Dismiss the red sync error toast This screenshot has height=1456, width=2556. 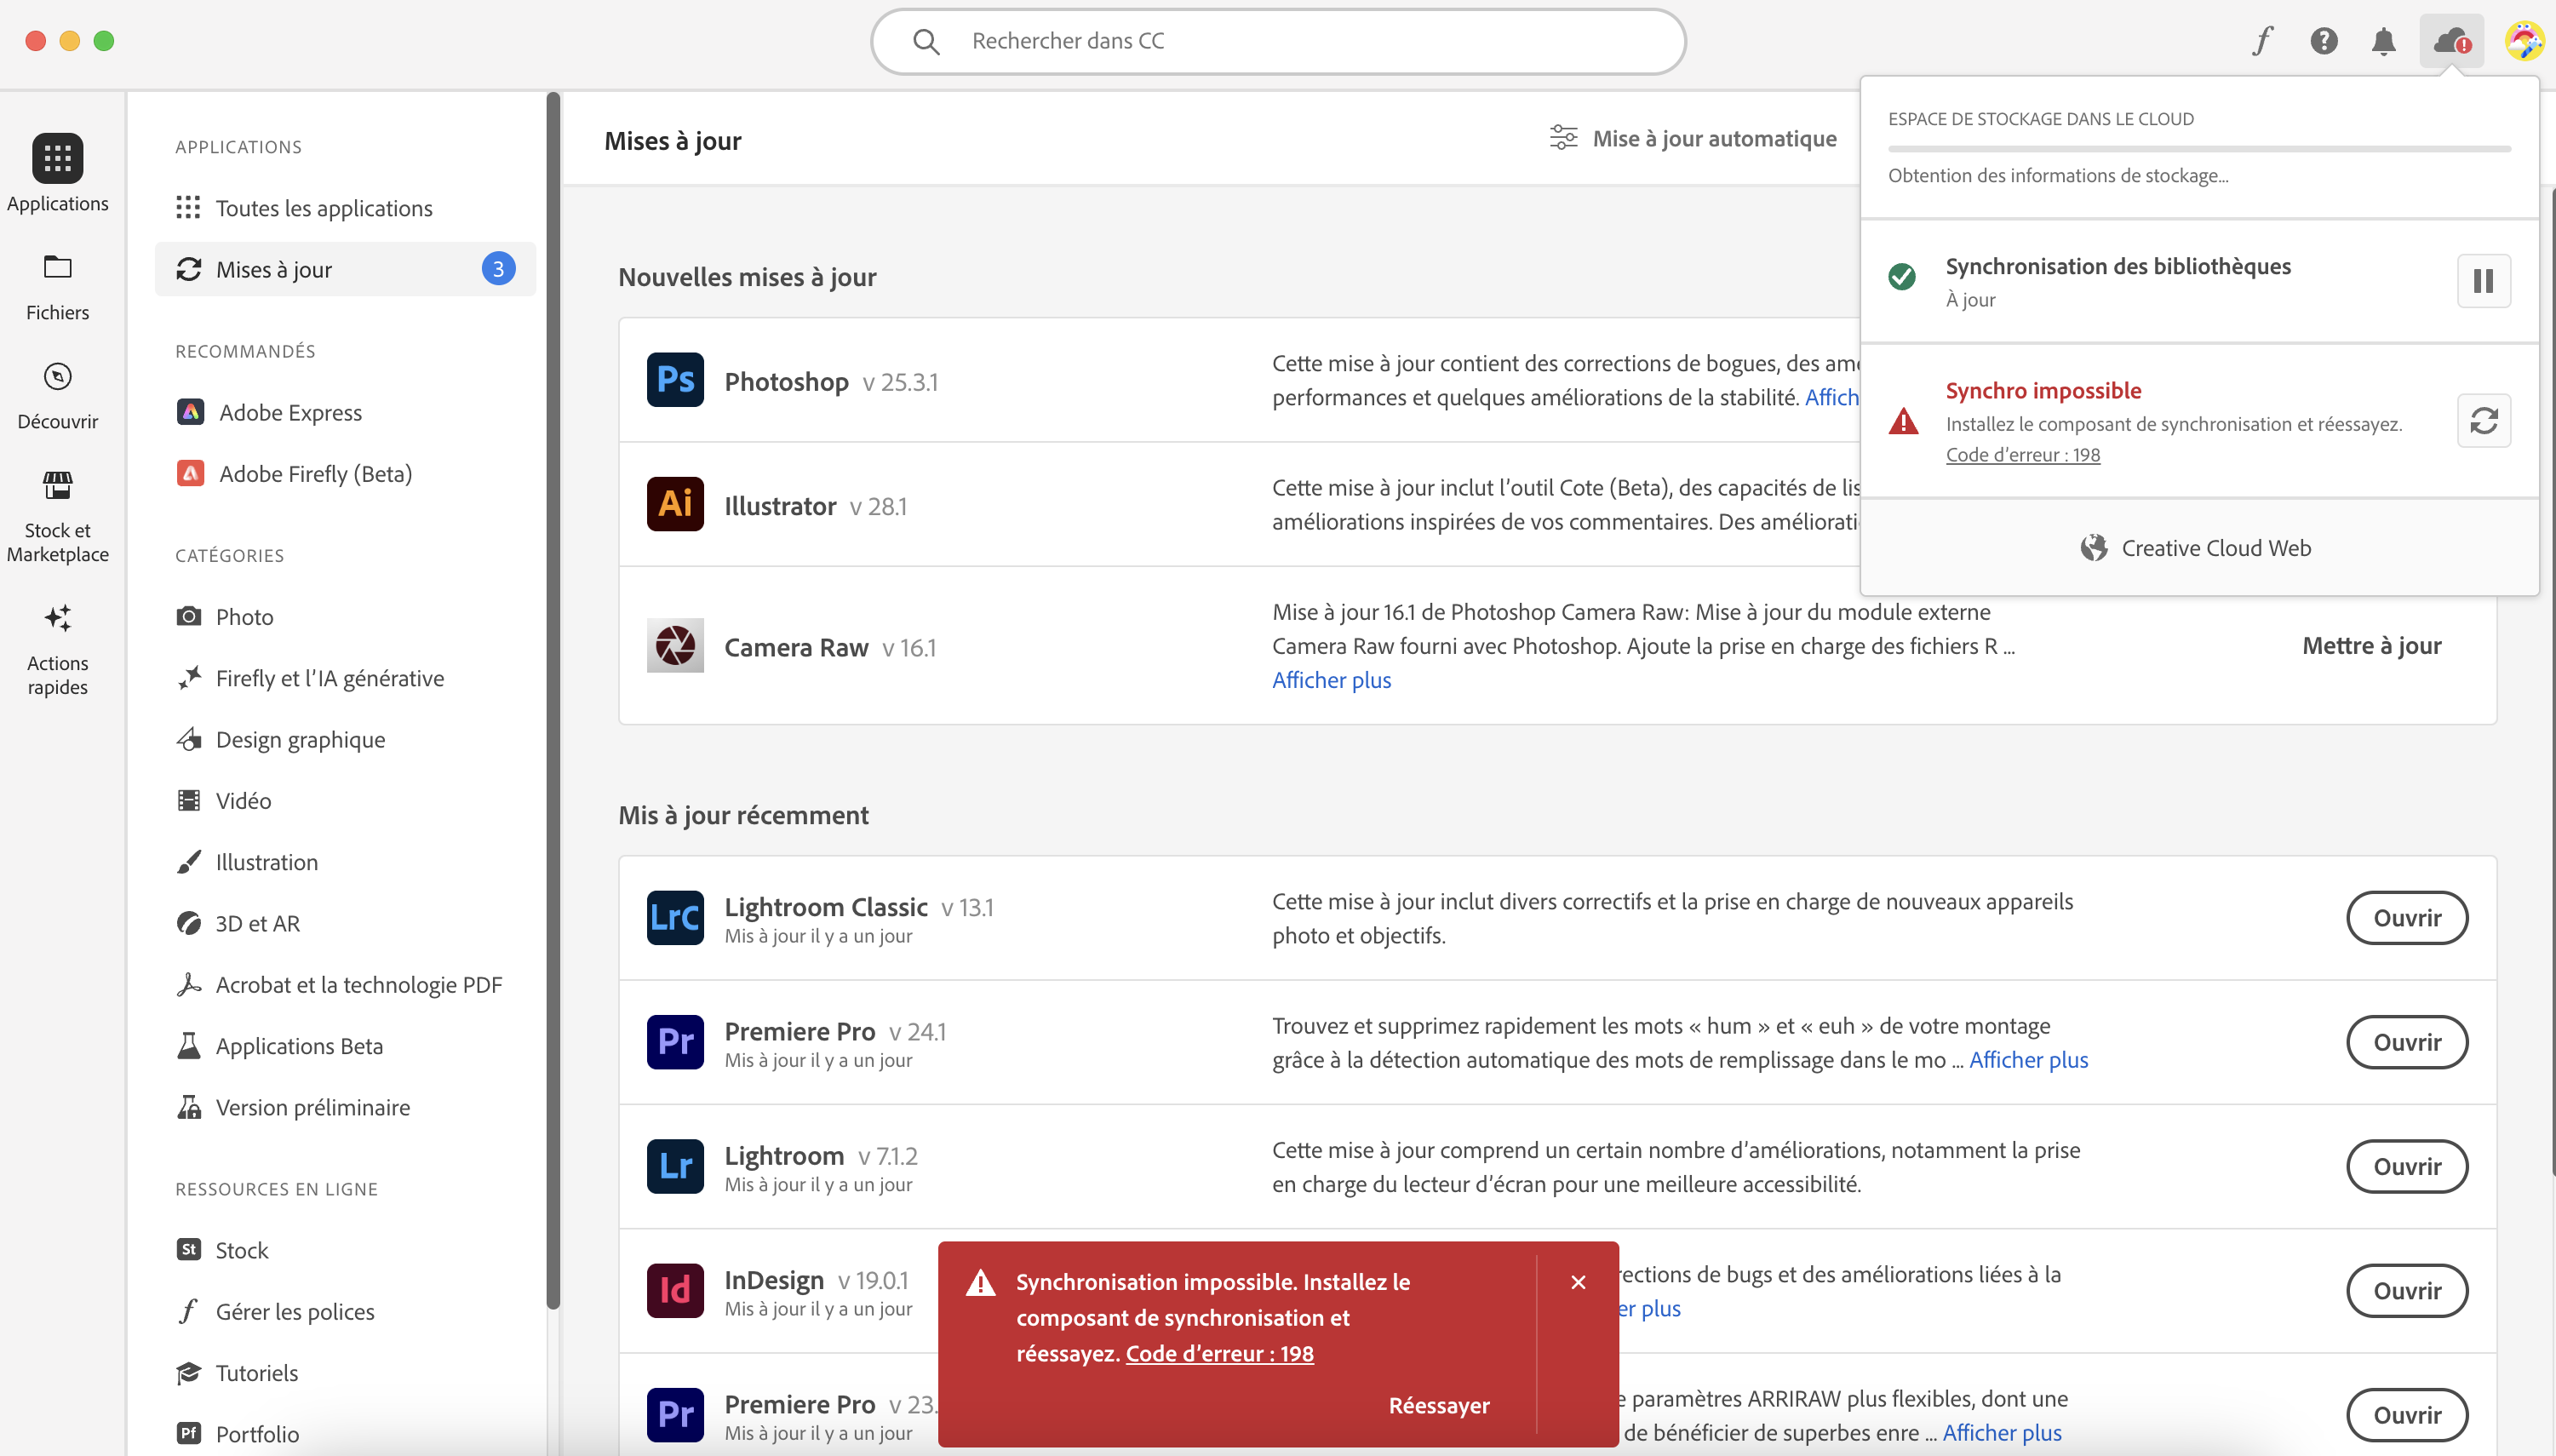1578,1282
